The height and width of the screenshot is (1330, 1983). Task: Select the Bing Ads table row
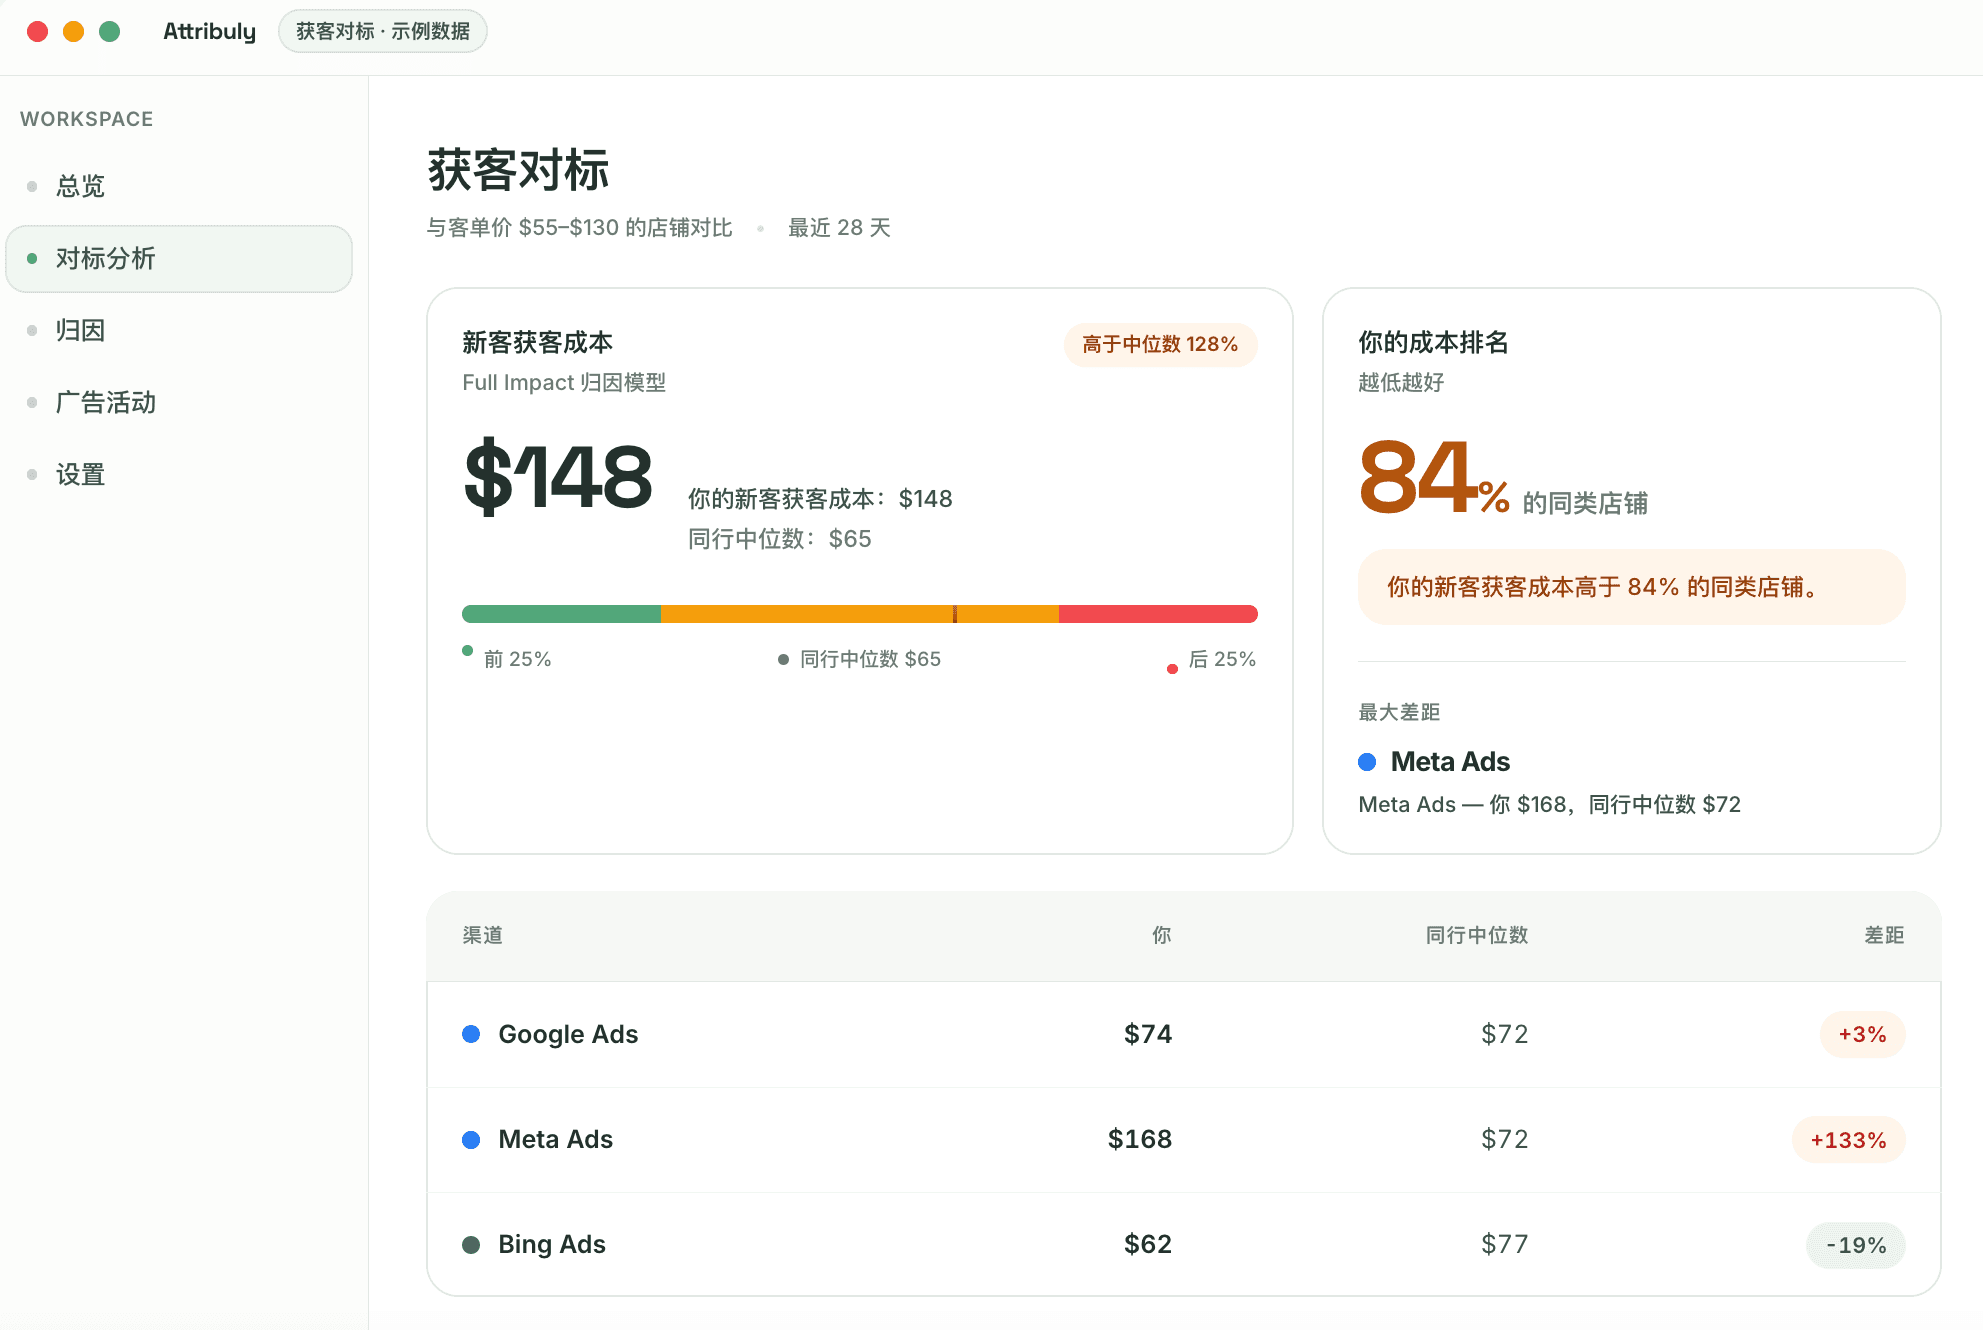coord(1184,1245)
